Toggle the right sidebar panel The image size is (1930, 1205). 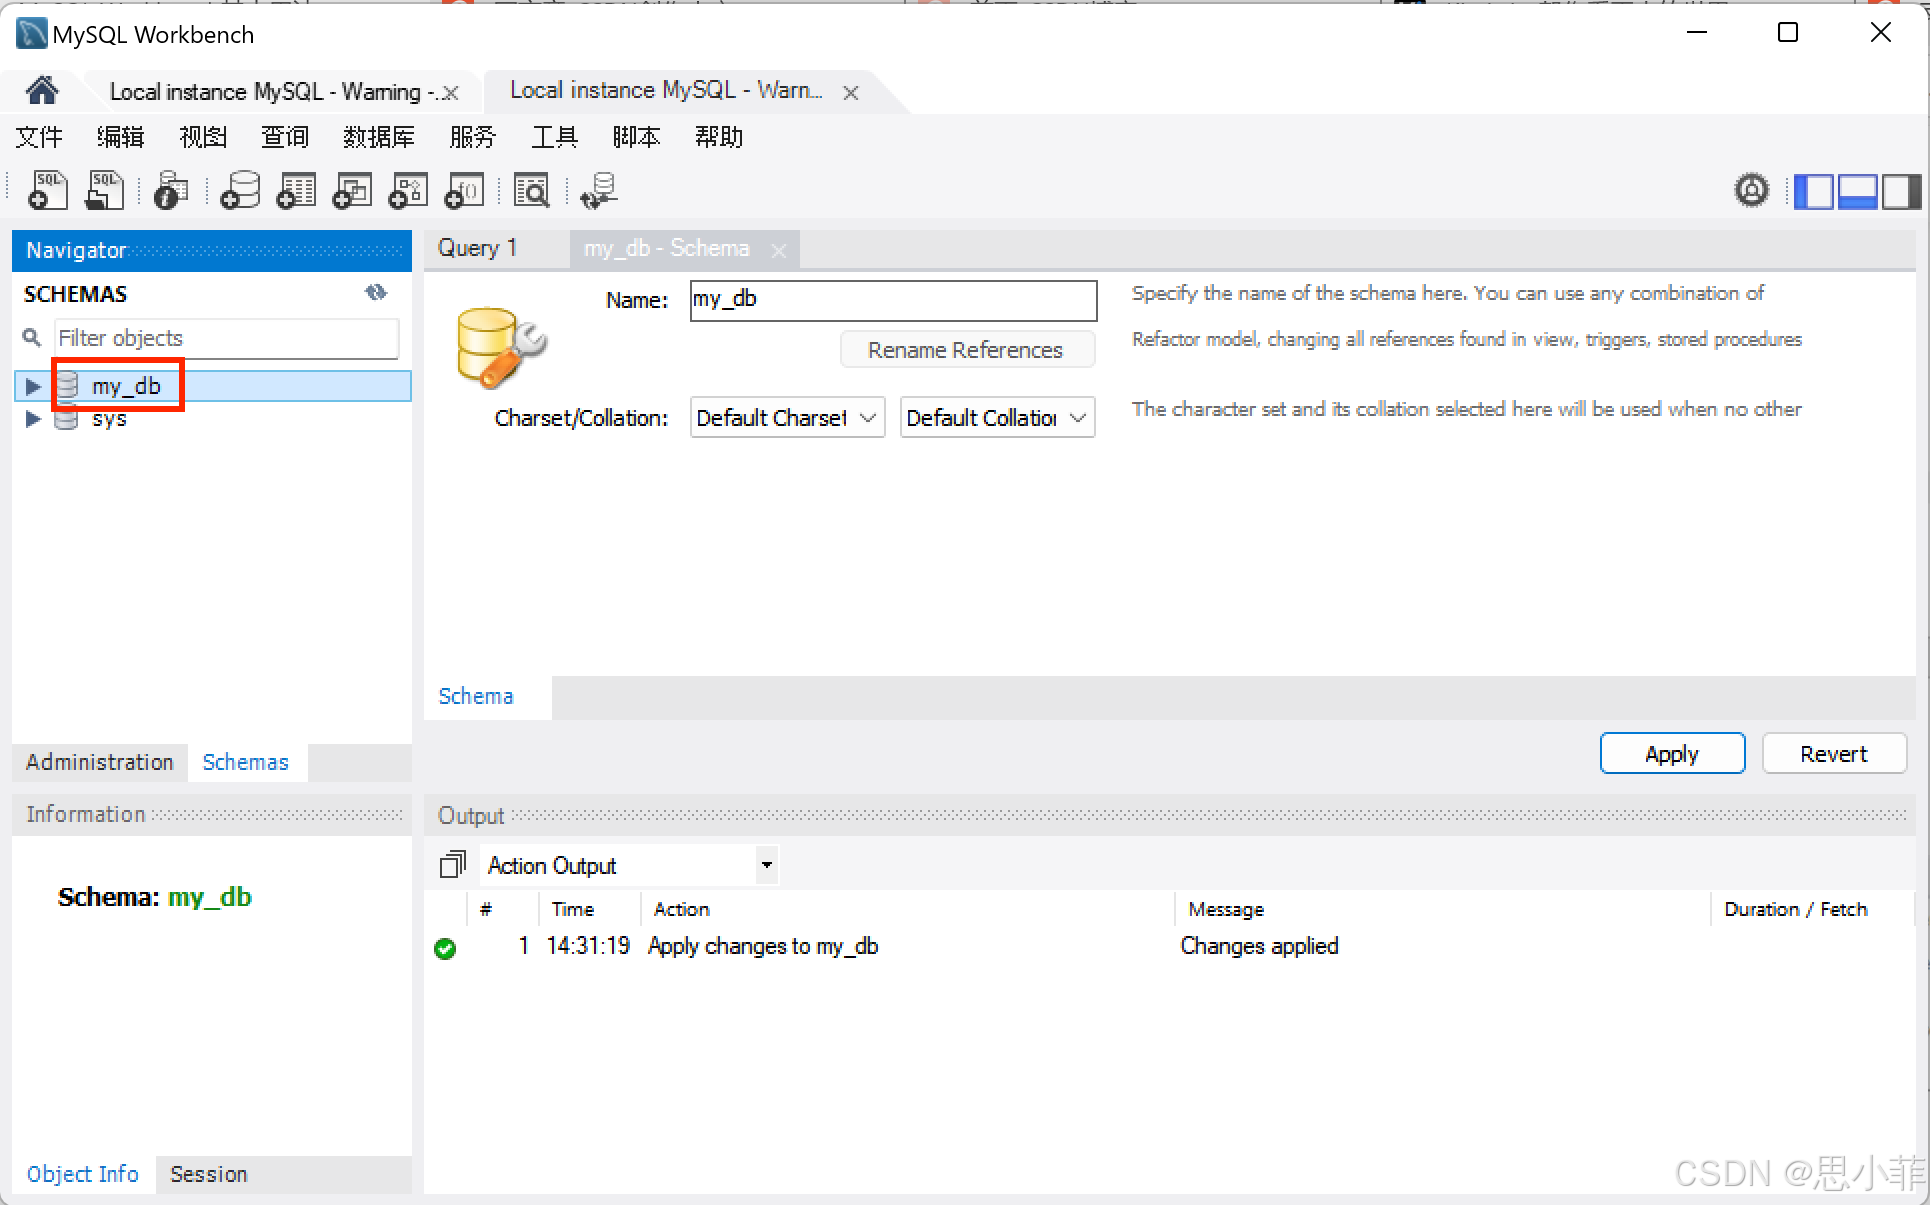(x=1901, y=191)
